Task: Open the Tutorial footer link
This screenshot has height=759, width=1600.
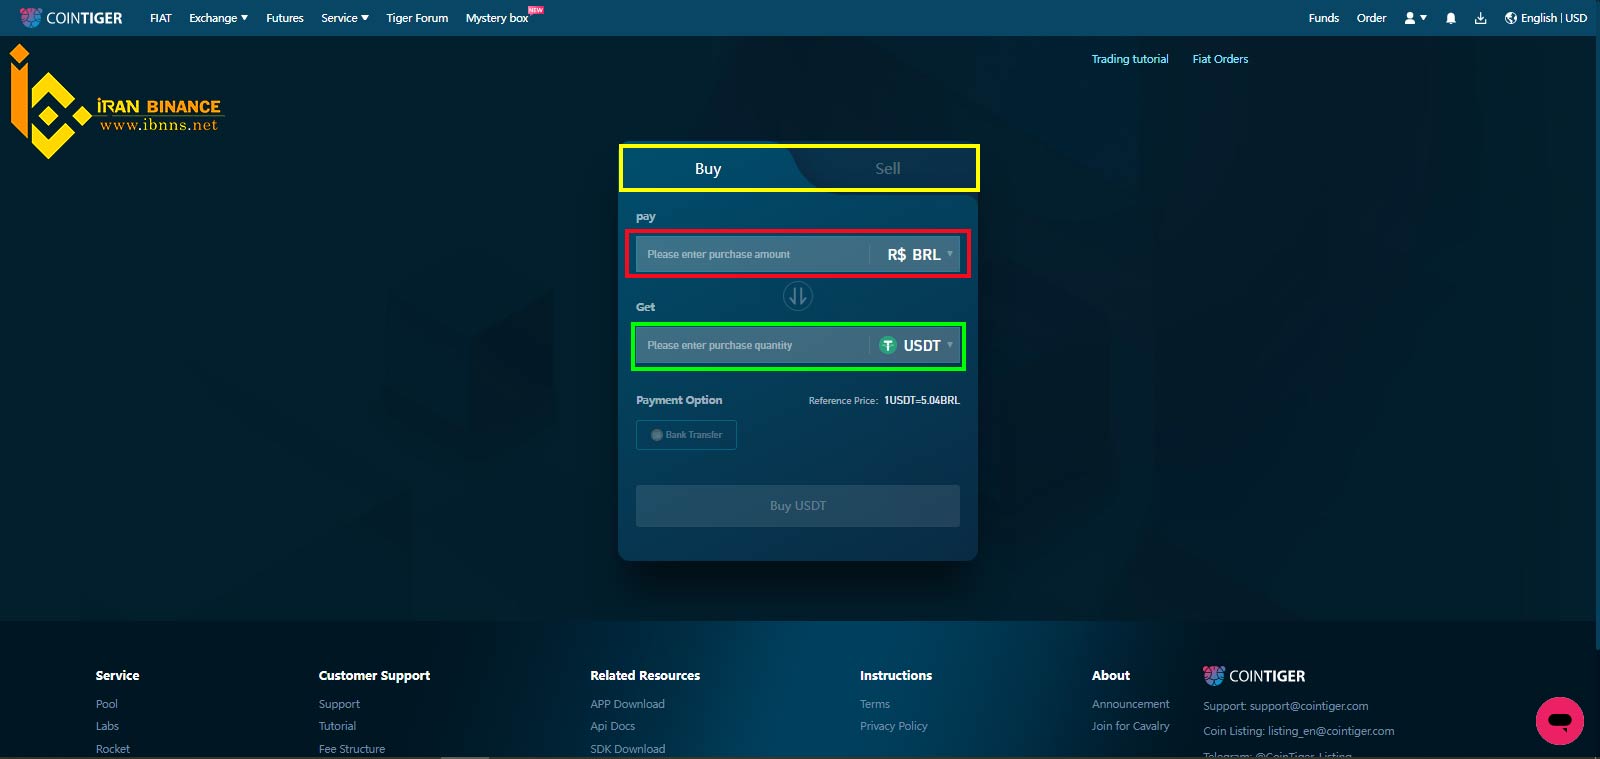Action: (x=337, y=726)
